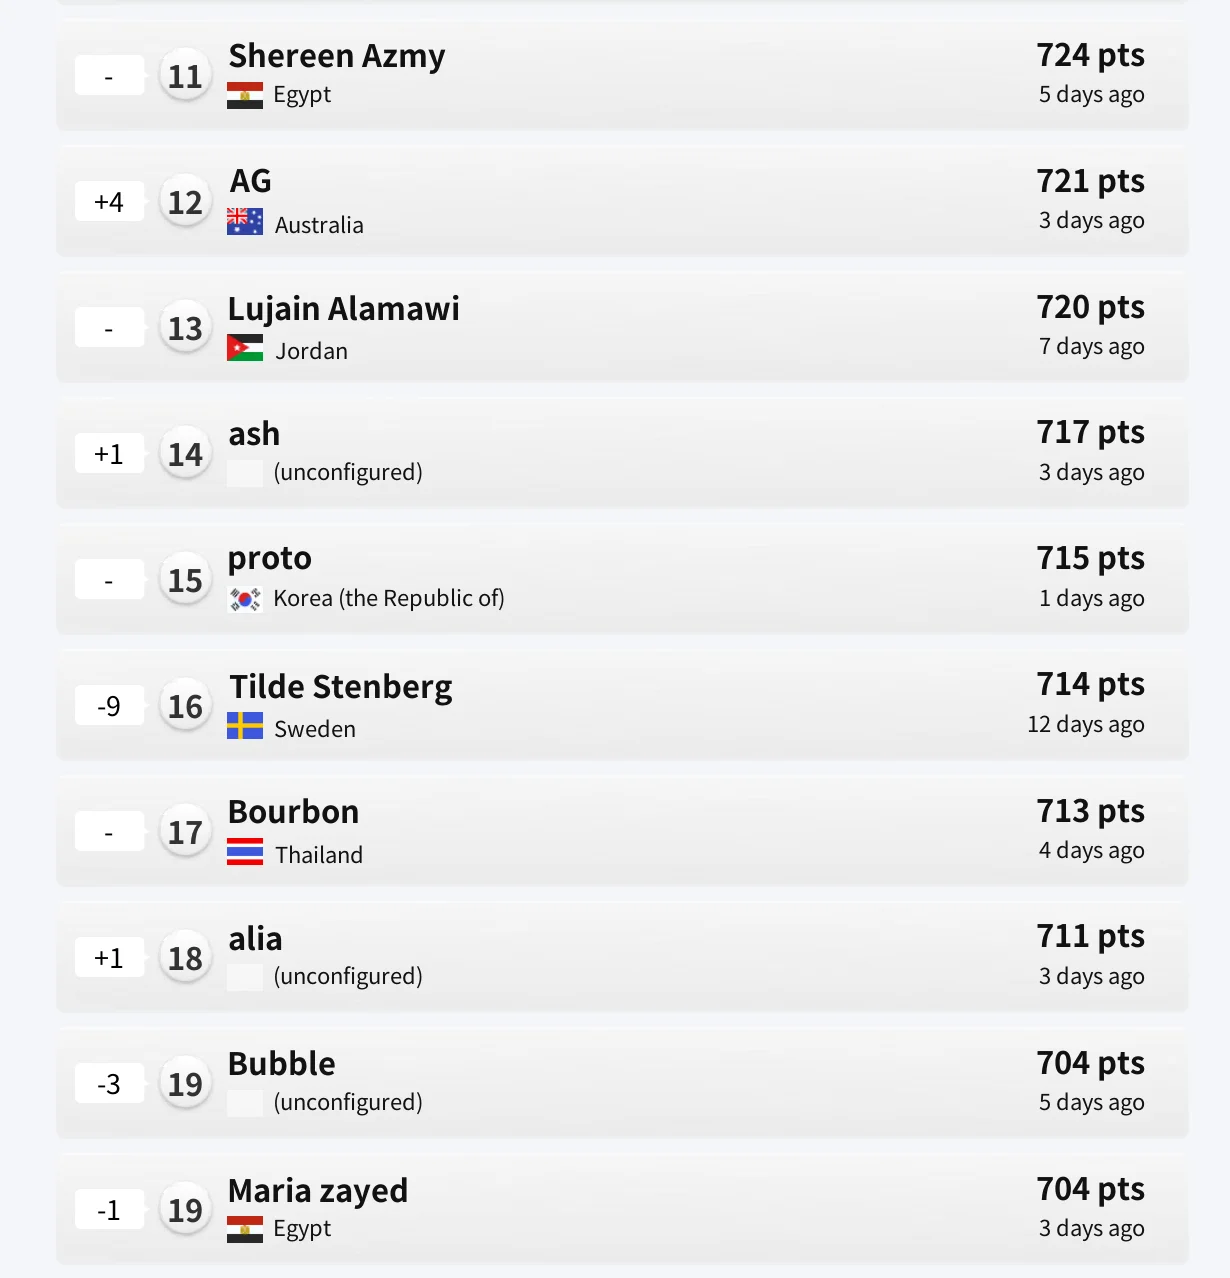Screen dimensions: 1230x1278
Task: Click the Australia flag under AG
Action: tap(245, 221)
